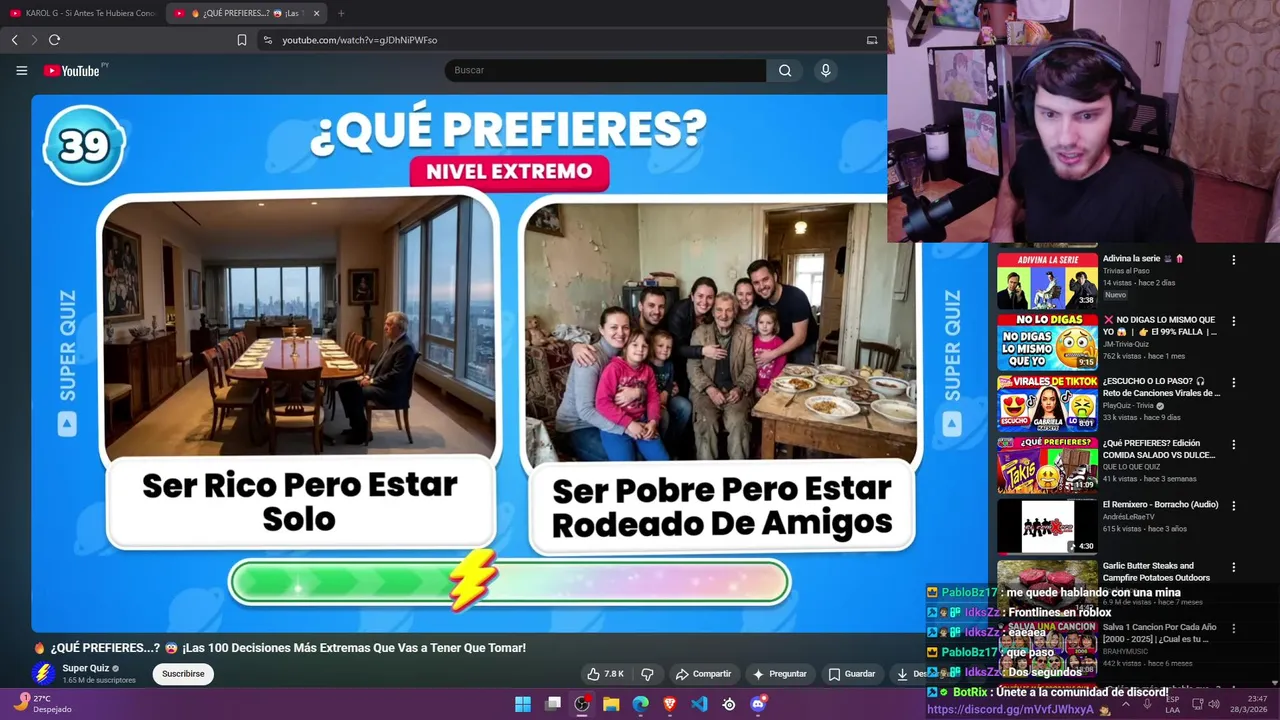Open Super Quiz channel name
Screen dimensions: 1280x720
click(86, 668)
